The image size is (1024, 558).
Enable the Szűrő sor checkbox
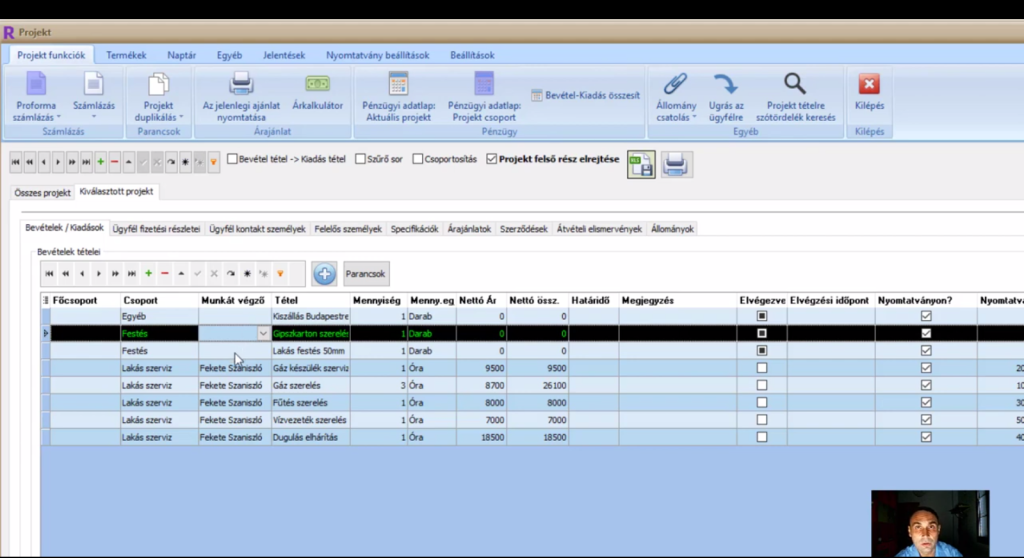(361, 158)
